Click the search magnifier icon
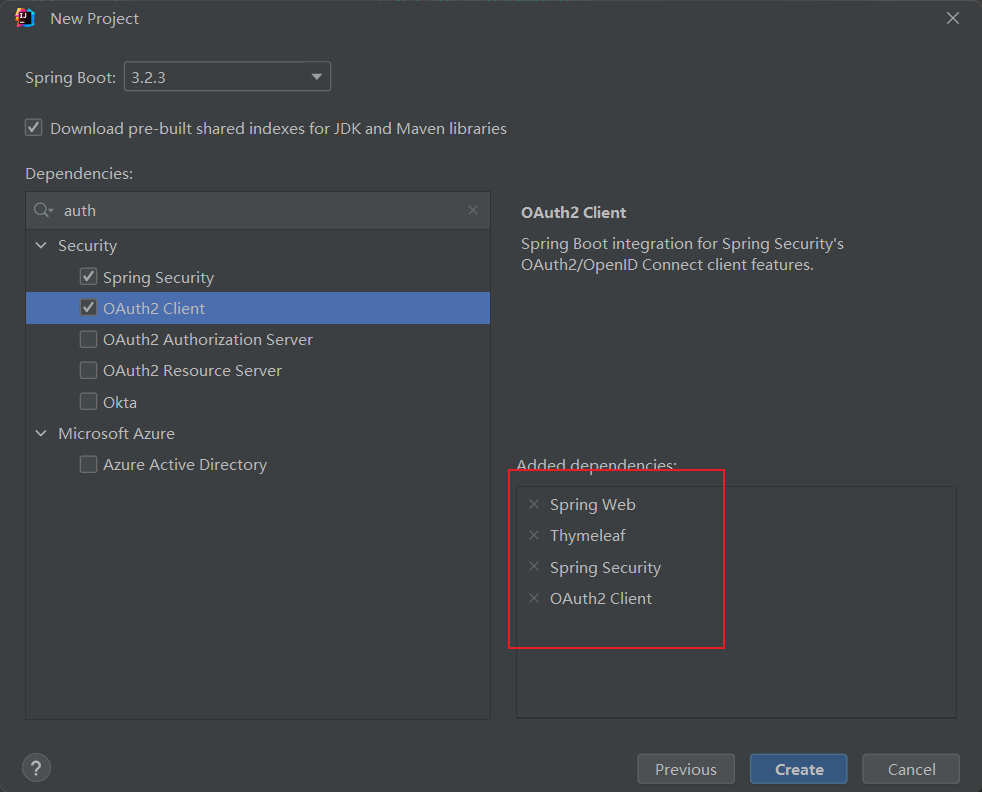 coord(42,210)
